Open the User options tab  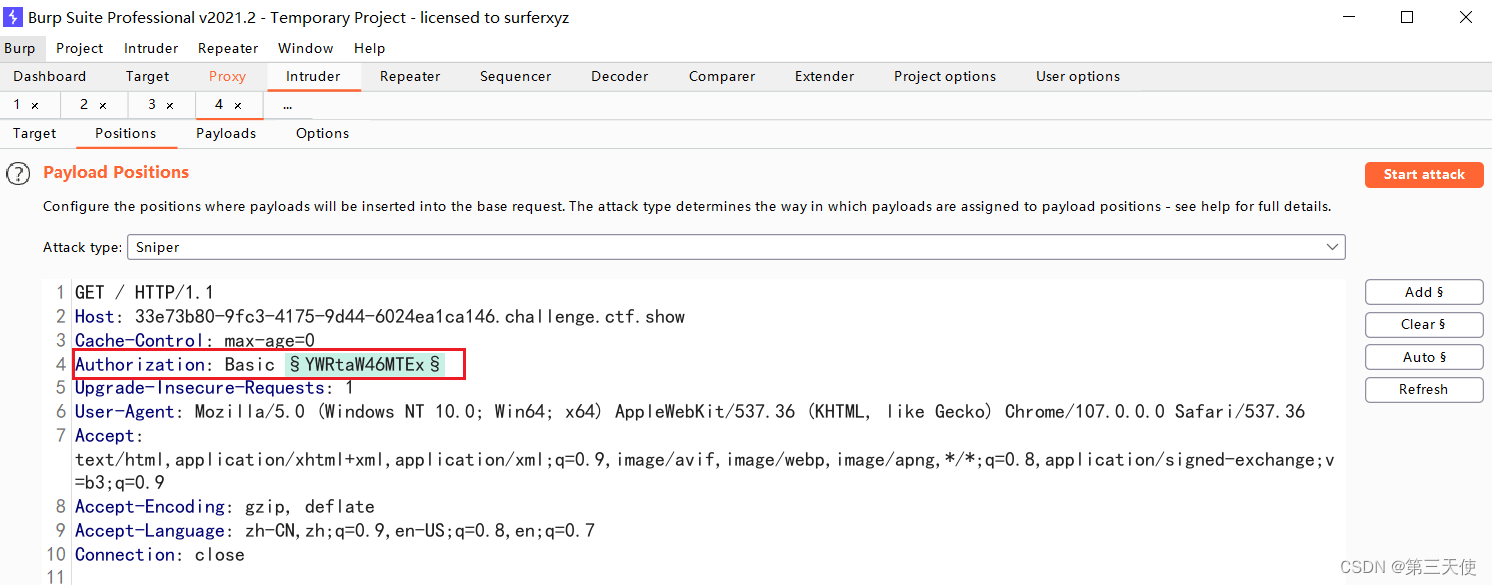pyautogui.click(x=1078, y=76)
